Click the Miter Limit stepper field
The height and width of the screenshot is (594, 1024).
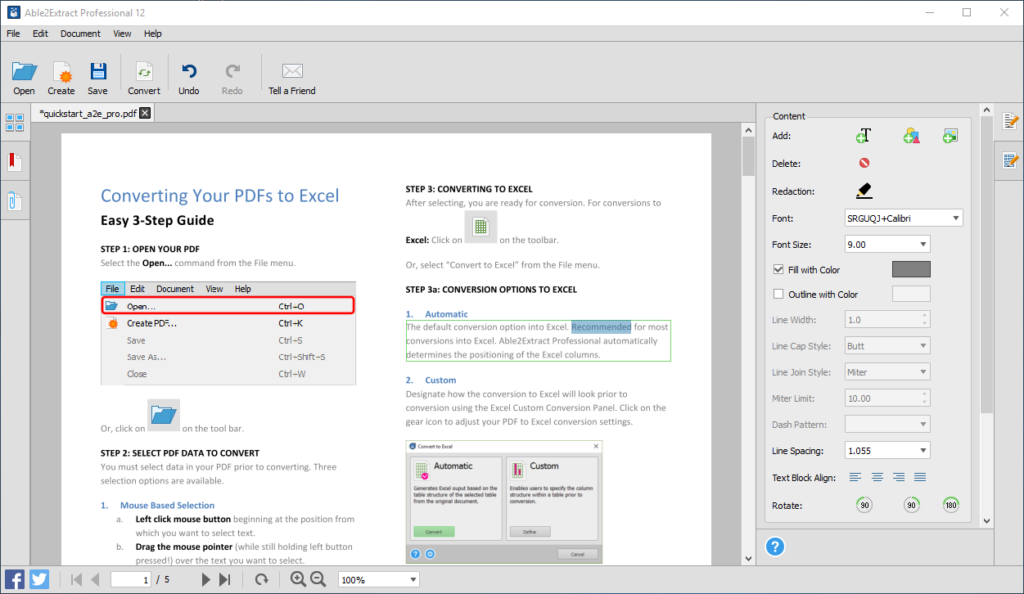click(x=887, y=398)
